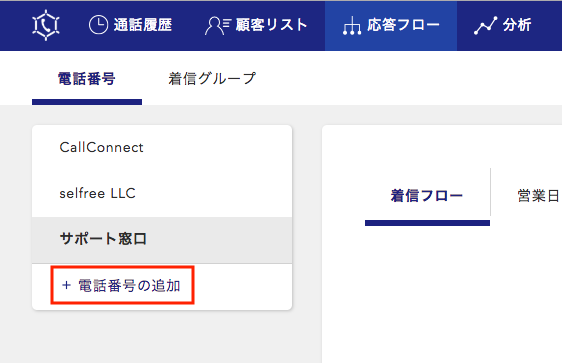The height and width of the screenshot is (363, 562).
Task: Select CallConnect in the phone number list
Action: point(162,148)
